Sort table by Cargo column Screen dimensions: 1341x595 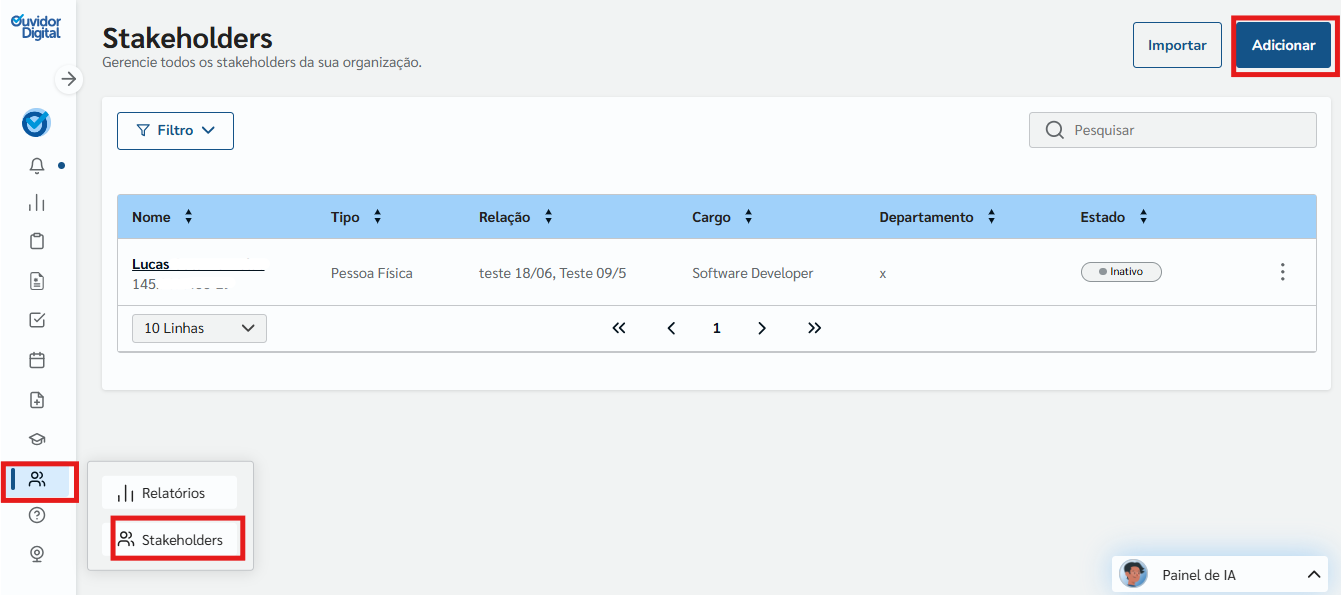(748, 217)
